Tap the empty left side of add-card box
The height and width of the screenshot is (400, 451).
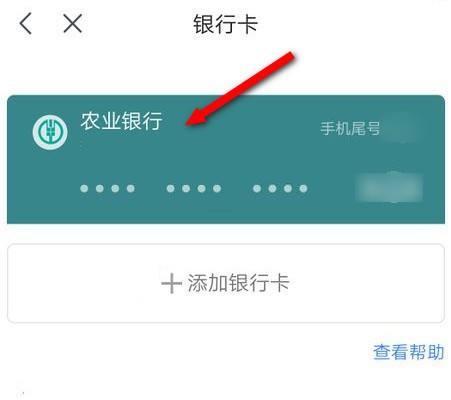point(83,283)
